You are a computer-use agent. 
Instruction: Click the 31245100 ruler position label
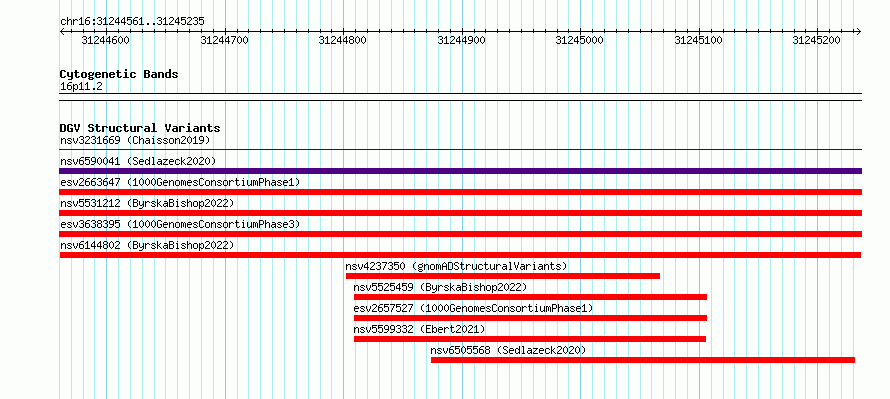pyautogui.click(x=698, y=40)
